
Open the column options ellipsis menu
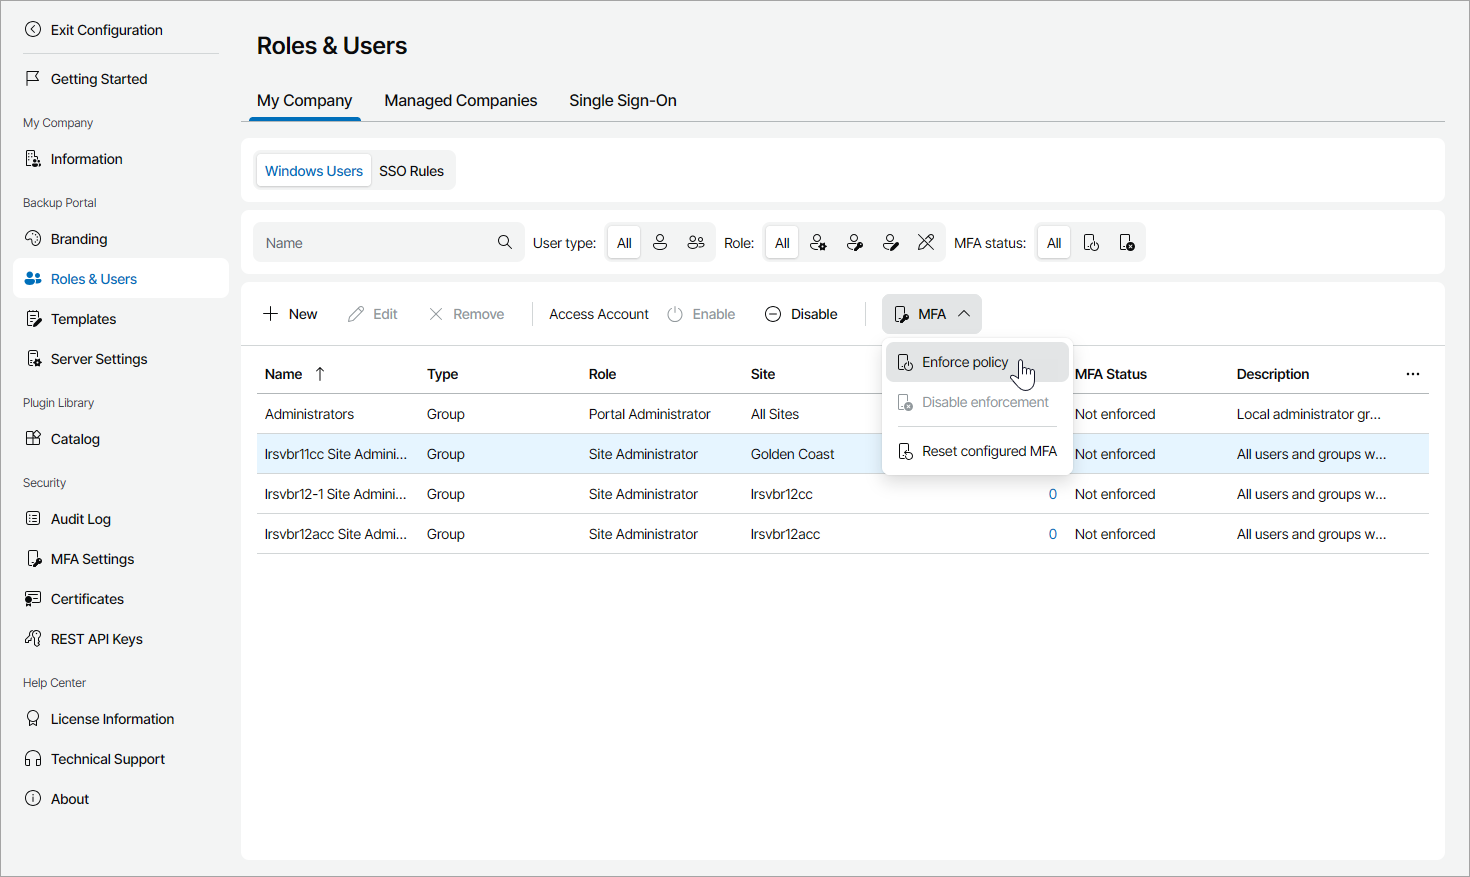click(x=1412, y=374)
